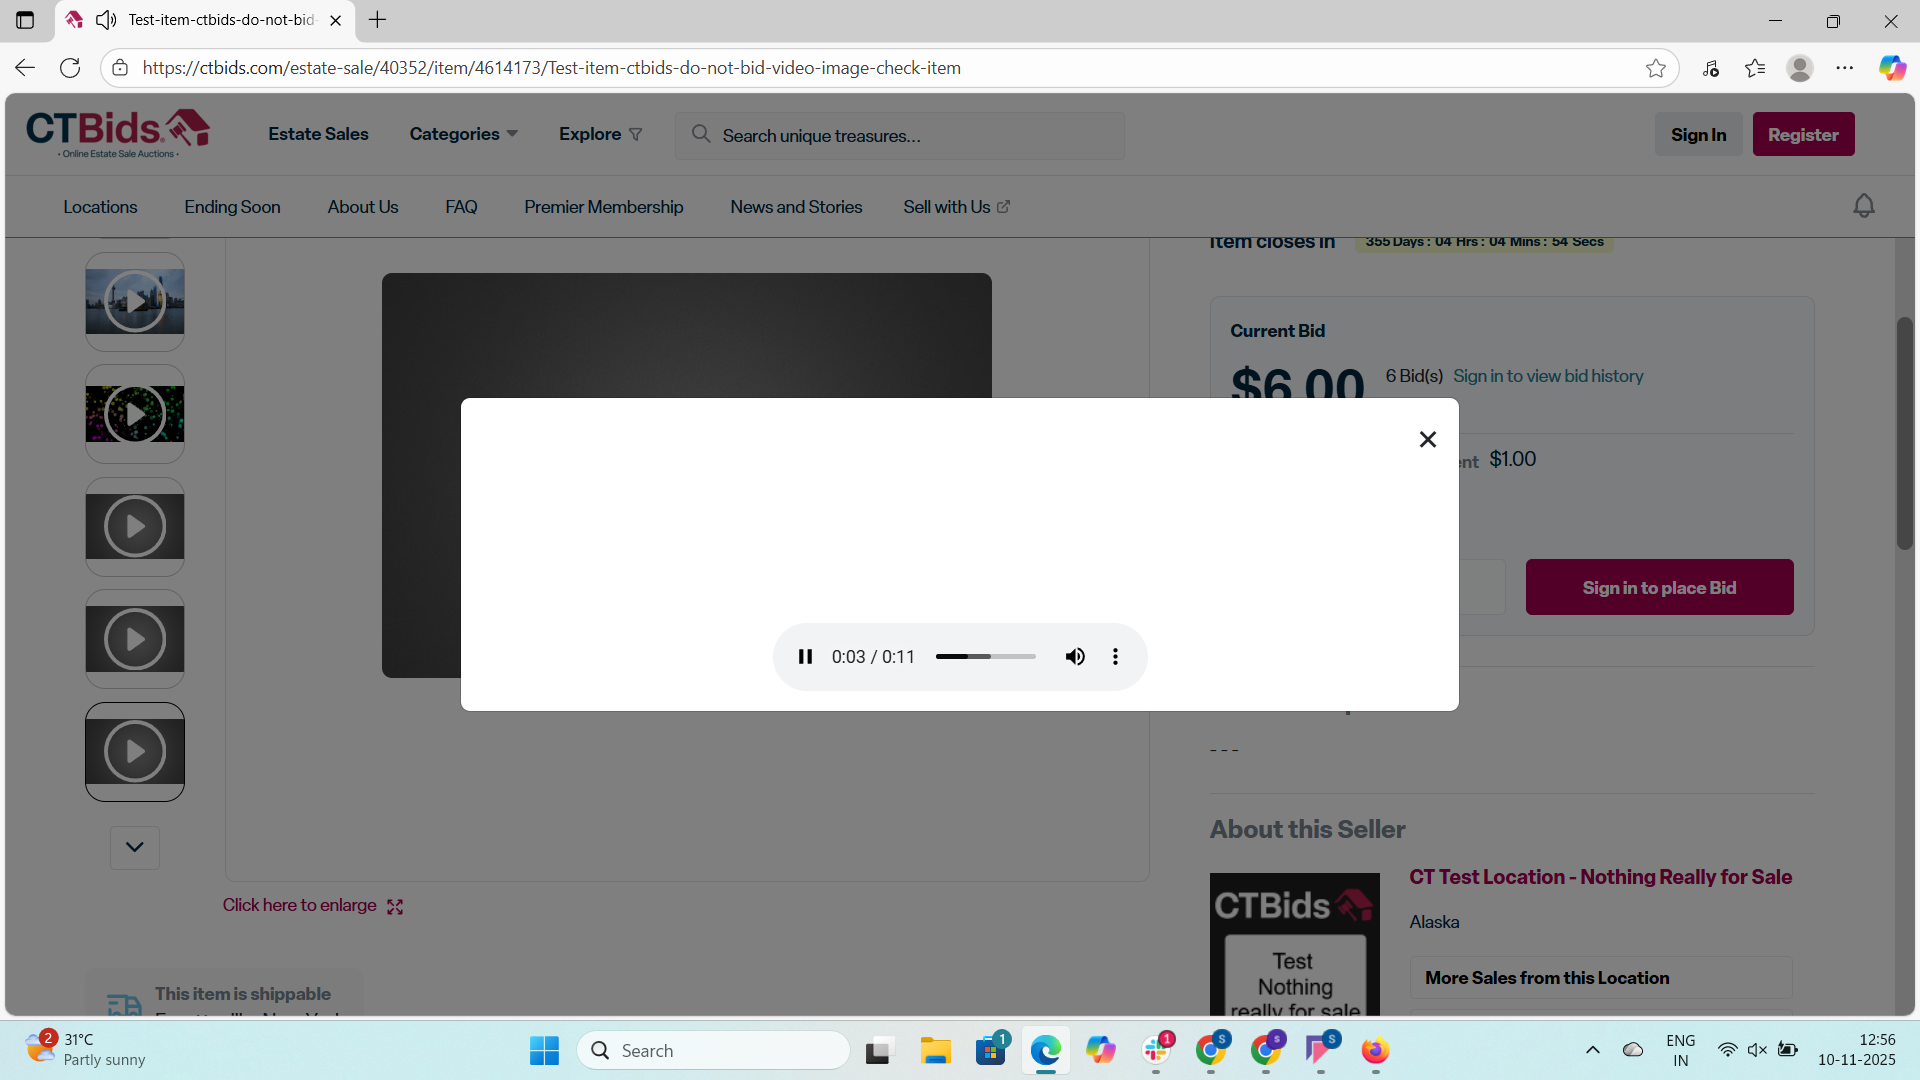Screen dimensions: 1920x1080
Task: Open the media player three-dot options
Action: (1115, 657)
